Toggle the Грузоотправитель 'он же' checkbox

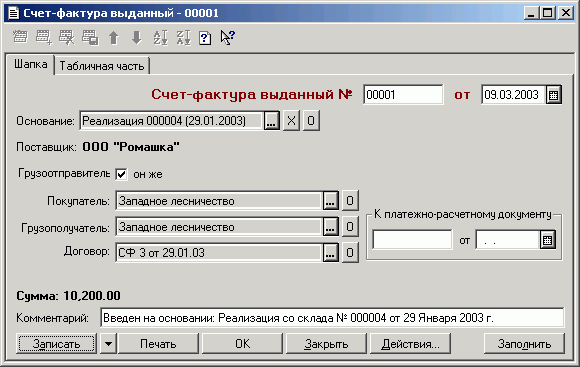point(121,174)
